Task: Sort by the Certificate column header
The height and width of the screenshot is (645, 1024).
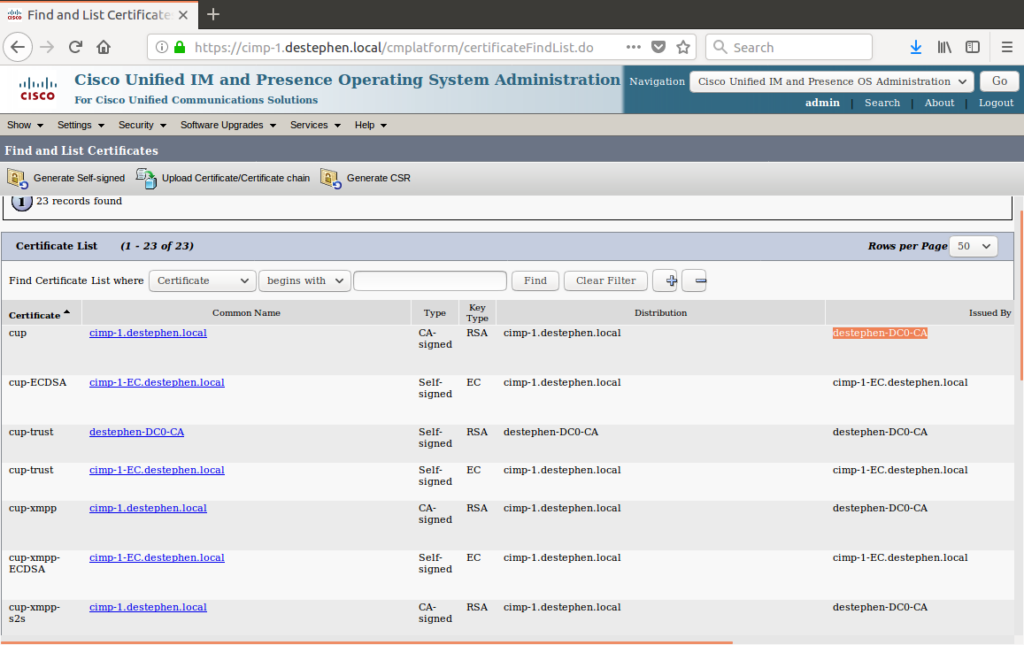Action: pyautogui.click(x=39, y=315)
